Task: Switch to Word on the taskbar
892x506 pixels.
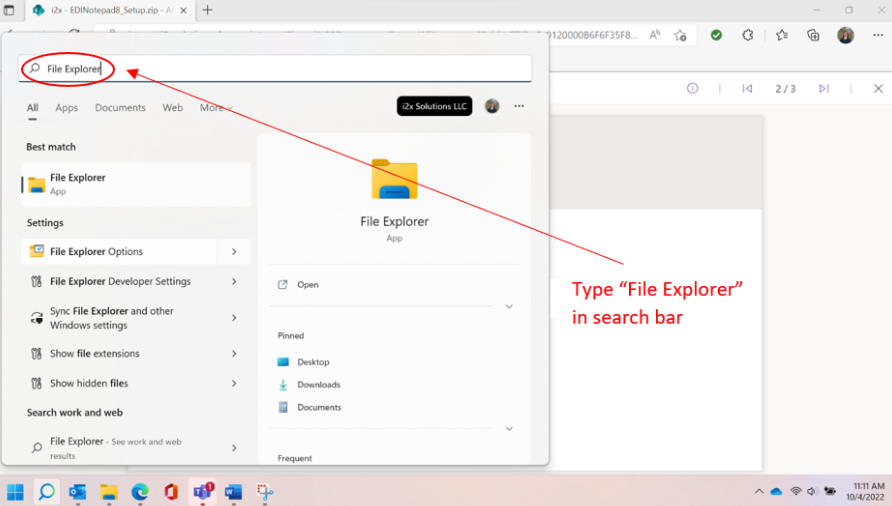Action: [x=233, y=491]
